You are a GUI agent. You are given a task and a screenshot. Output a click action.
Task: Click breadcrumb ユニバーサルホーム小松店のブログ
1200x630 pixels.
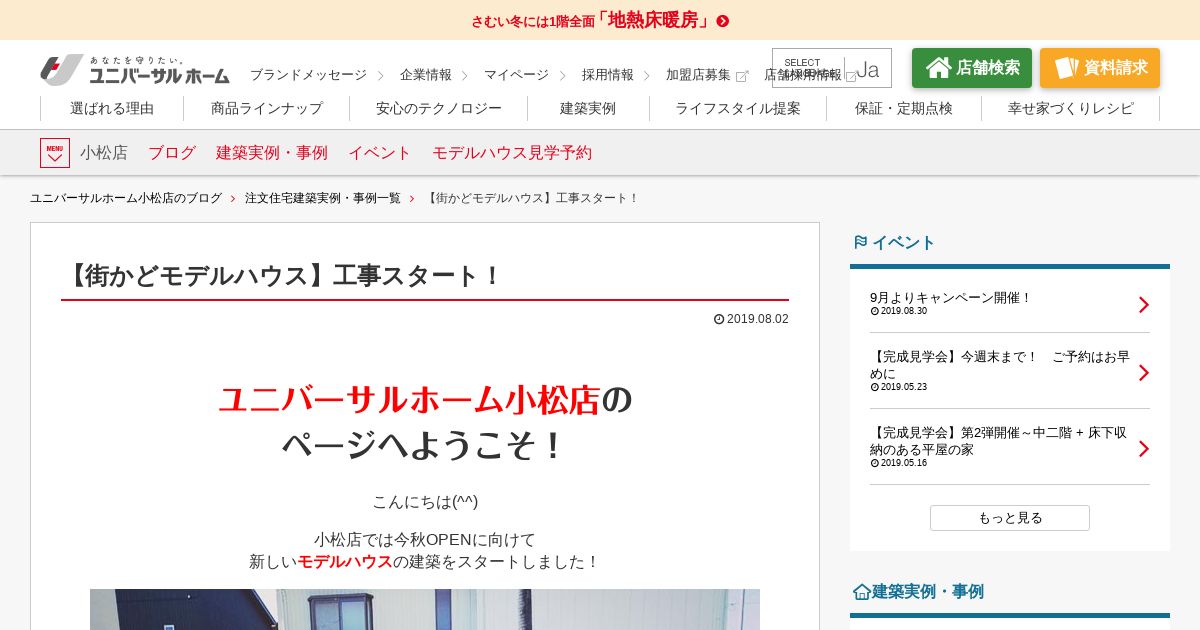126,198
